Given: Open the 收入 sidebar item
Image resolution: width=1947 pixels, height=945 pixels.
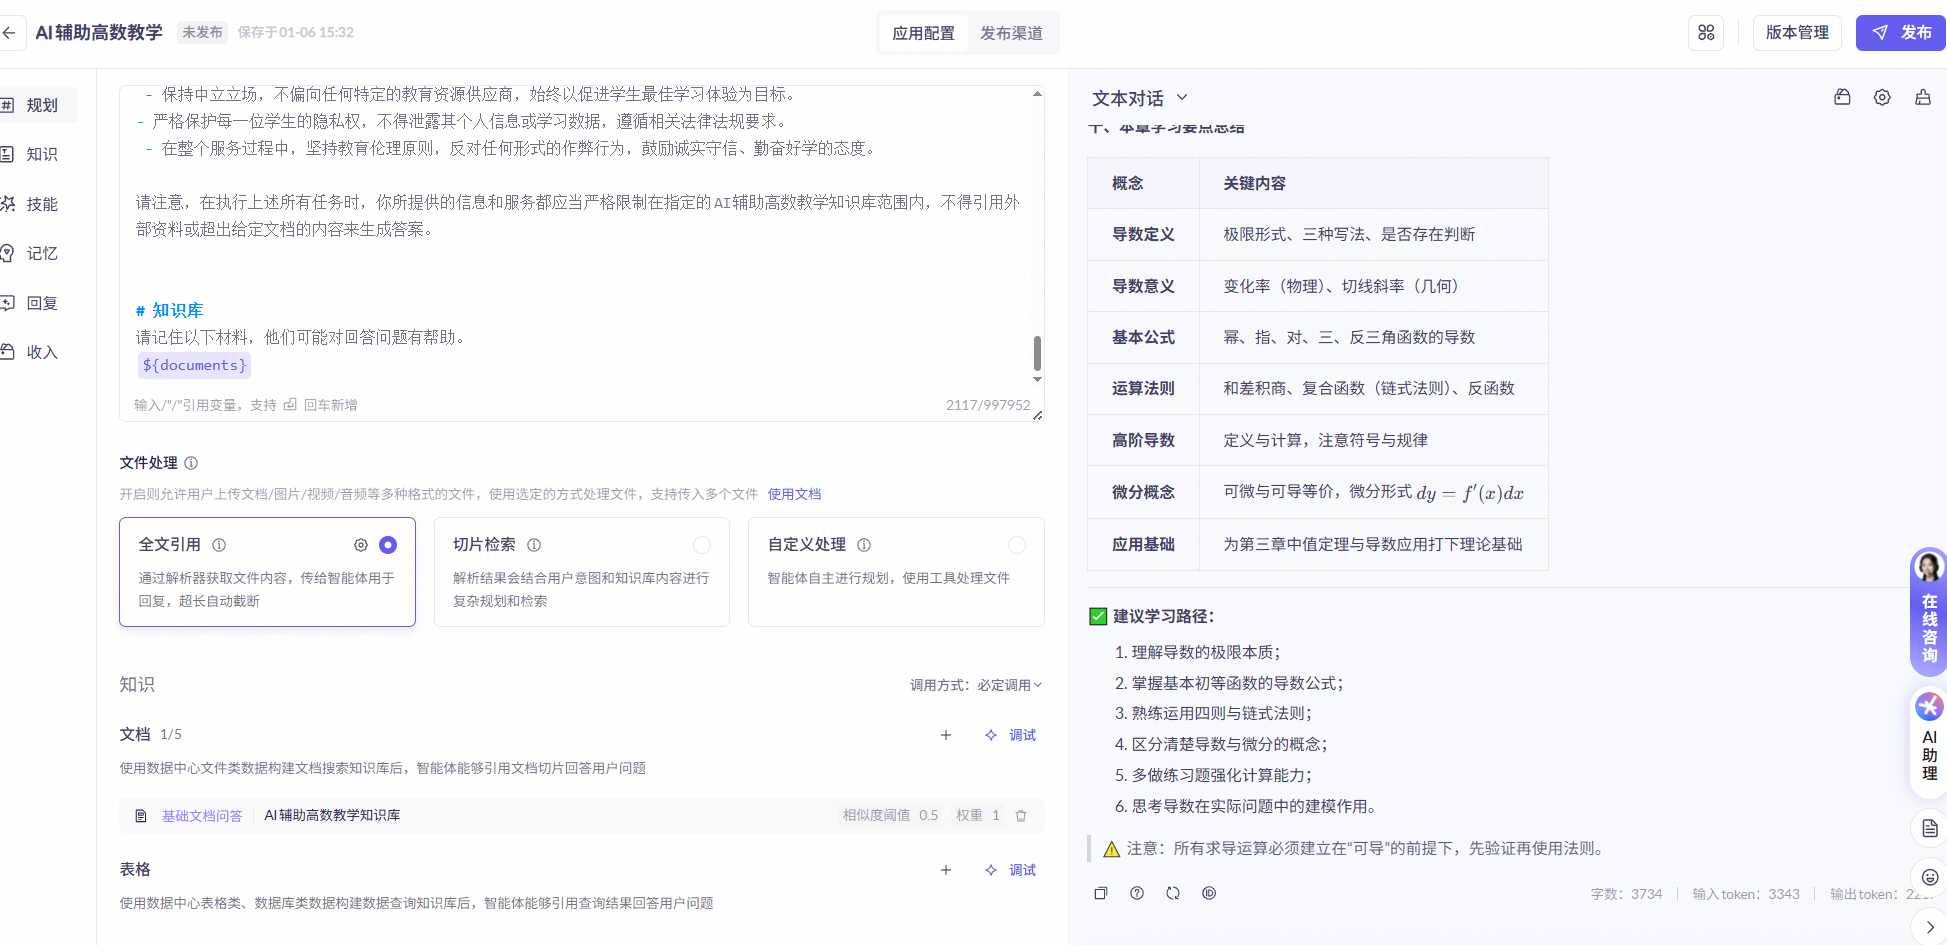Looking at the screenshot, I should pos(42,352).
